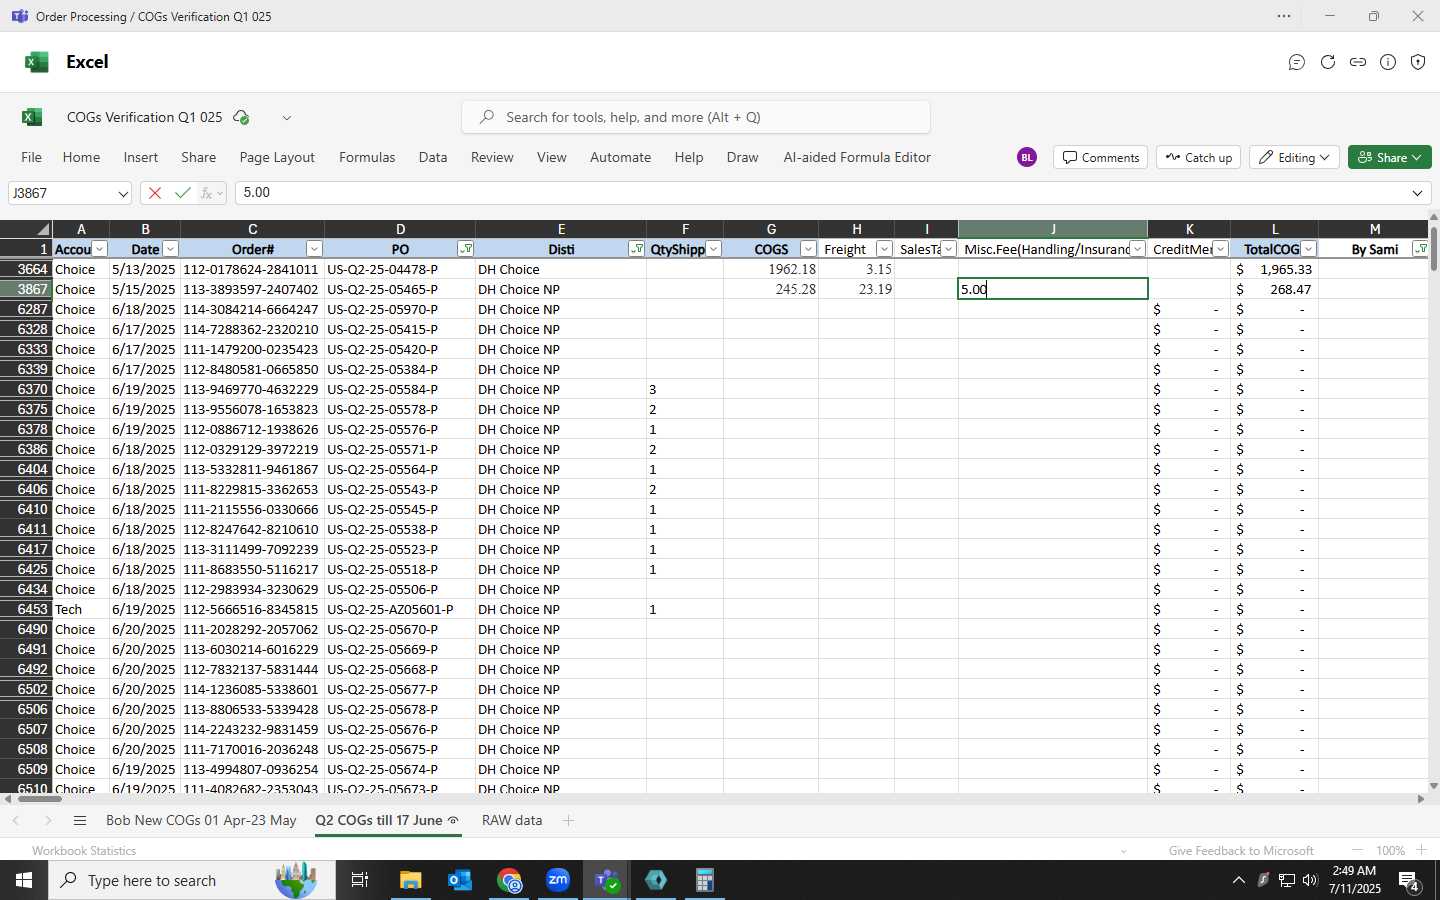The height and width of the screenshot is (900, 1440).
Task: Switch to RAW data sheet
Action: pos(512,820)
